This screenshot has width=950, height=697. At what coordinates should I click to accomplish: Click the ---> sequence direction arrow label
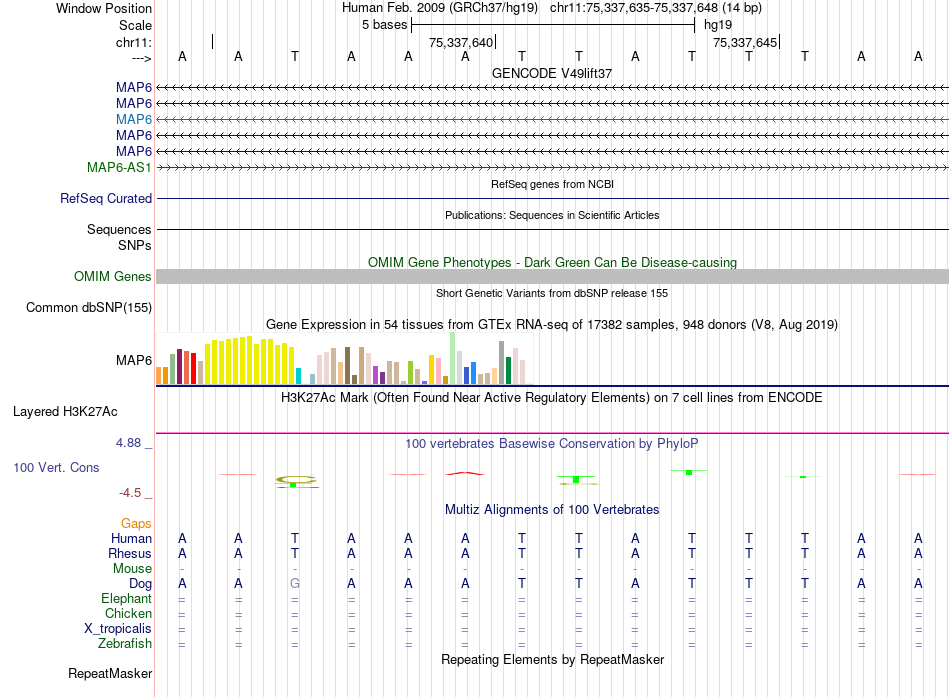pyautogui.click(x=142, y=58)
